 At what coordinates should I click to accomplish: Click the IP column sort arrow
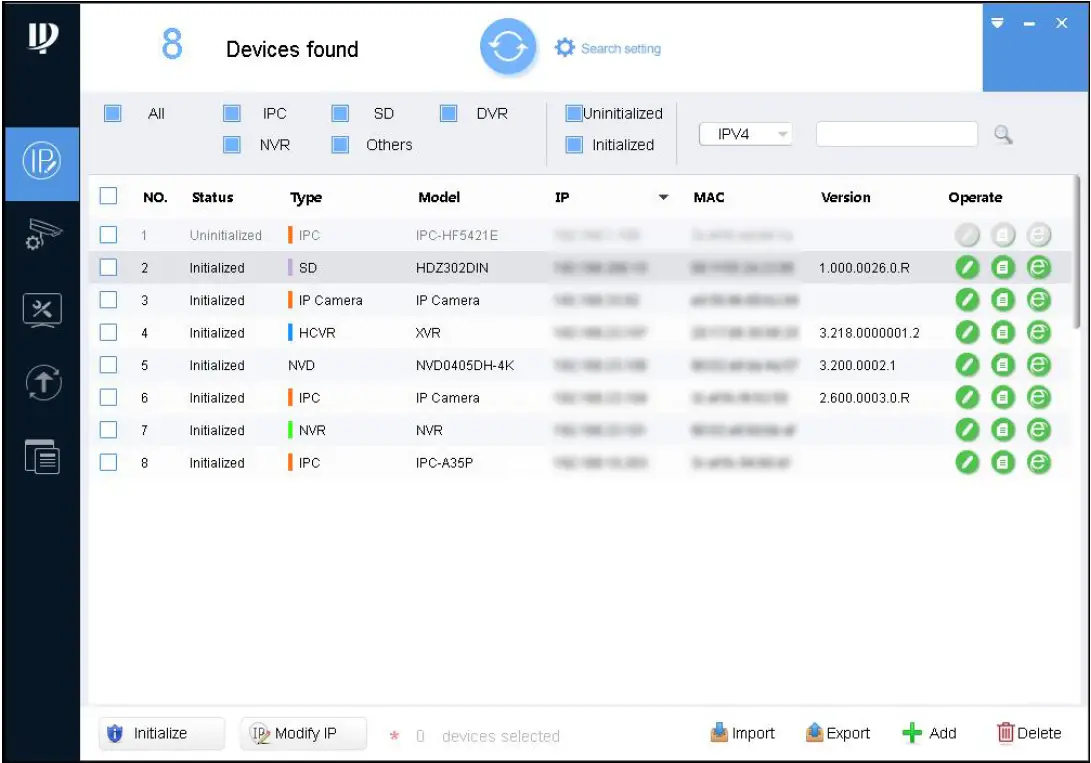click(x=663, y=198)
